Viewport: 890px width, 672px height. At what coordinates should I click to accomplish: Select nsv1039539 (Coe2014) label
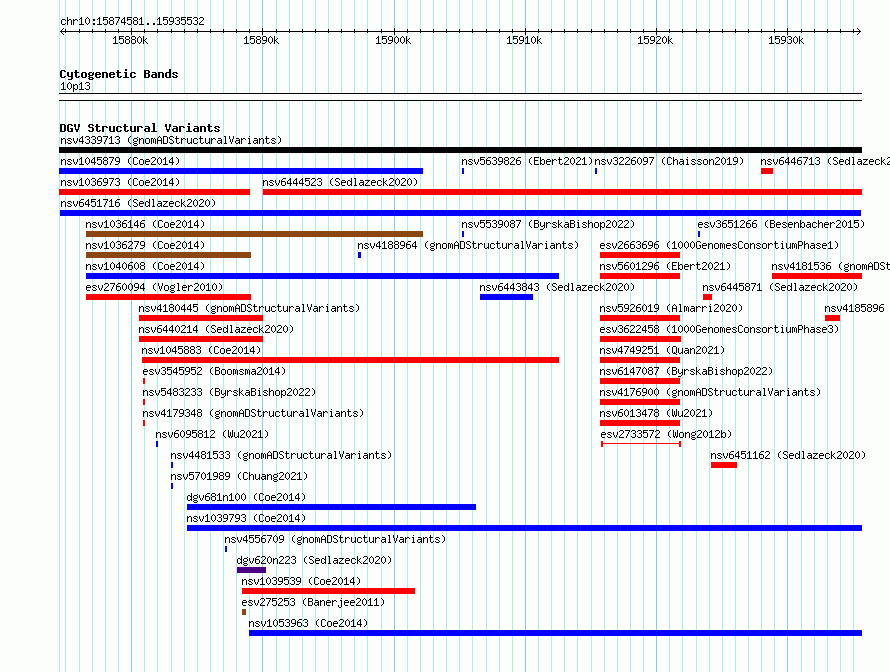click(301, 581)
